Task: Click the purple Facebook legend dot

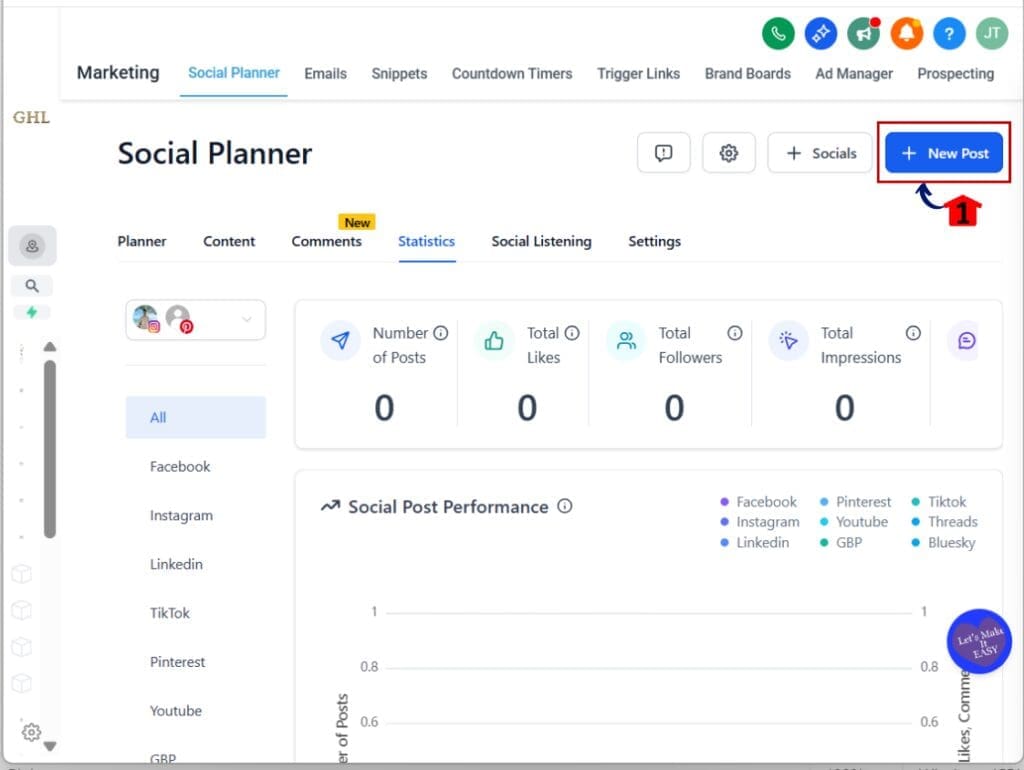Action: [x=723, y=501]
